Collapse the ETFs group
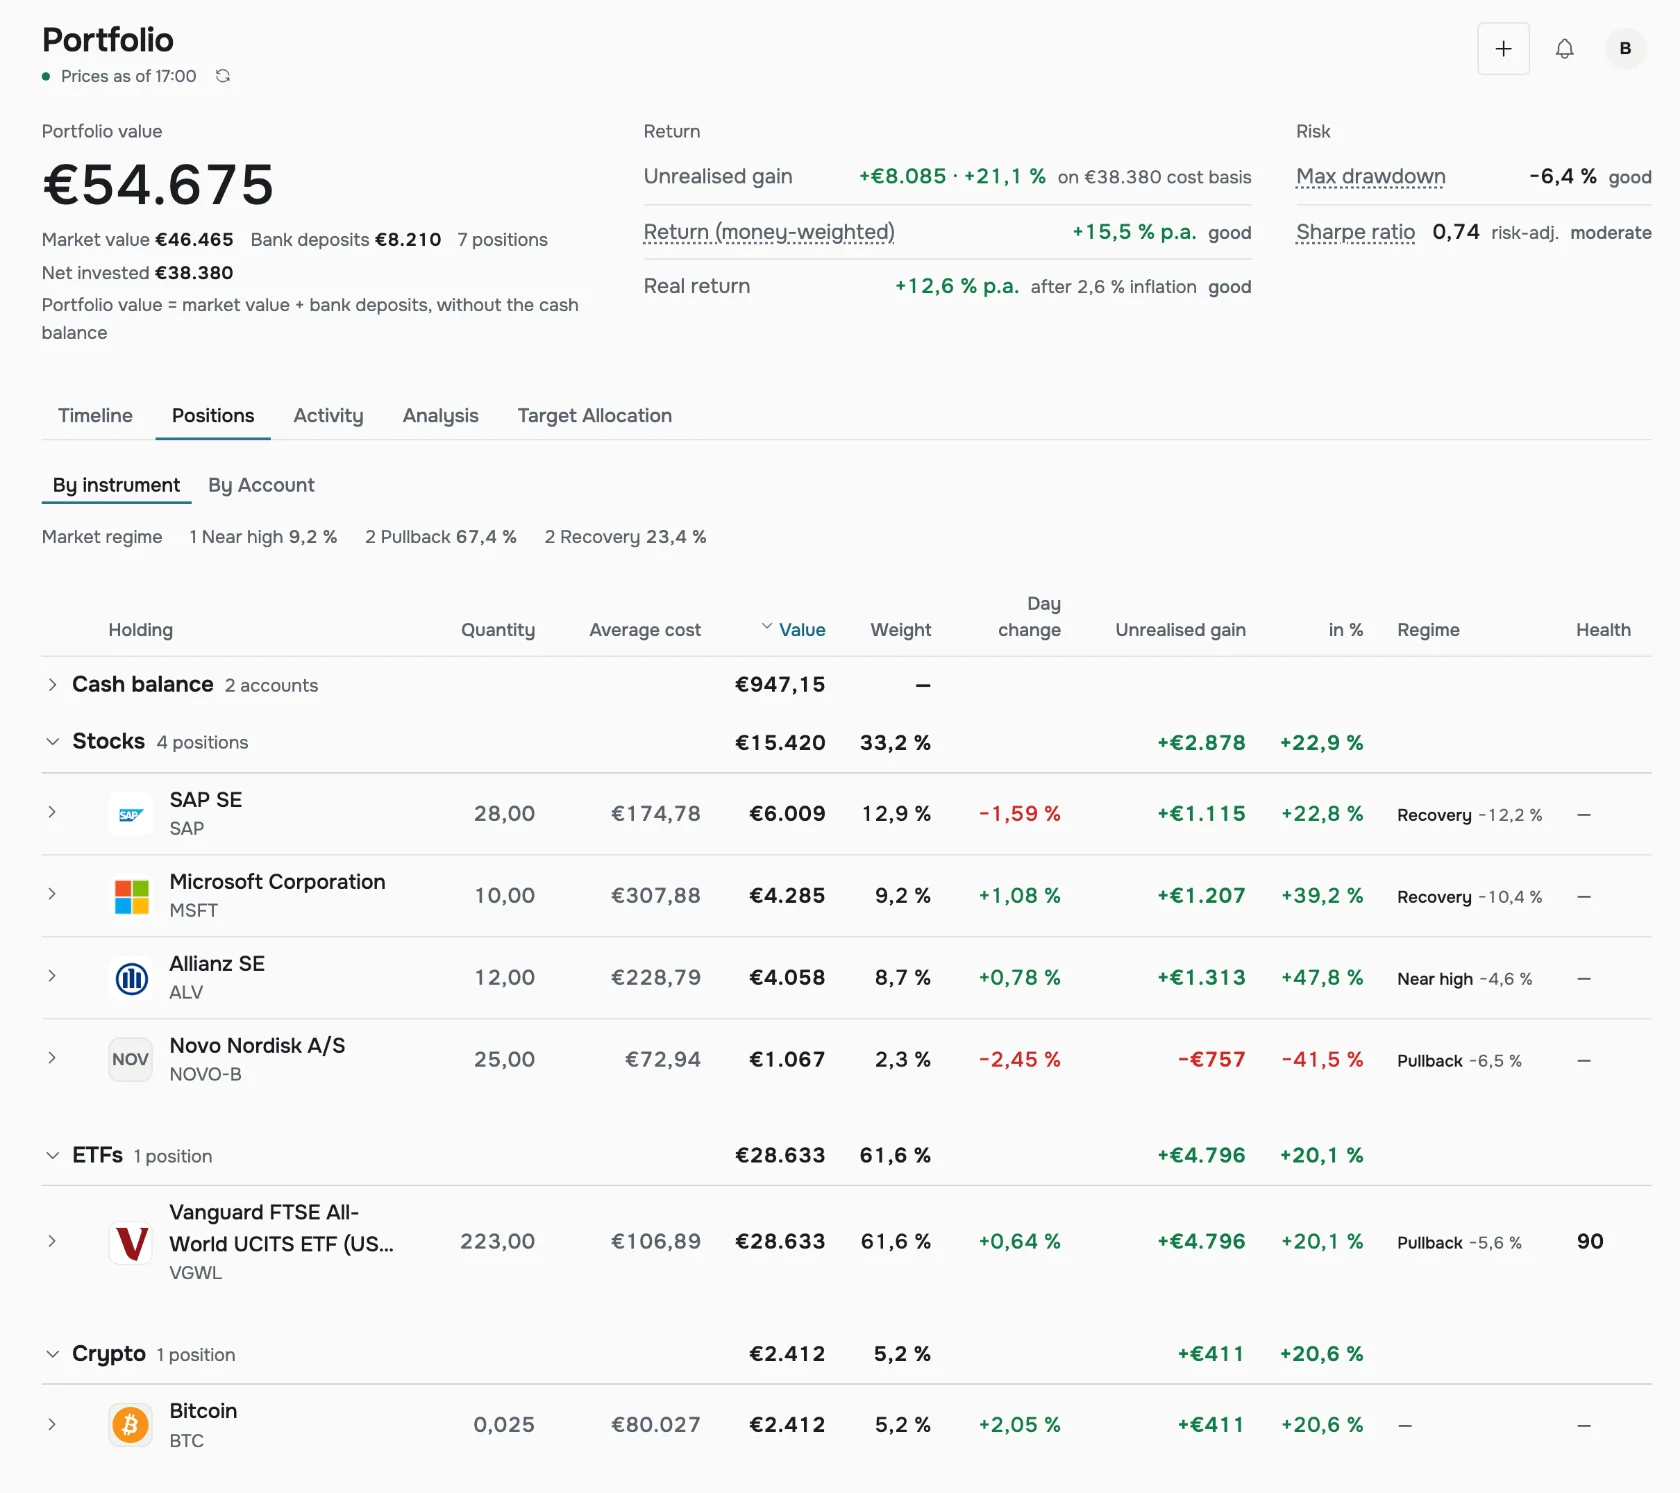The image size is (1680, 1493). 52,1156
